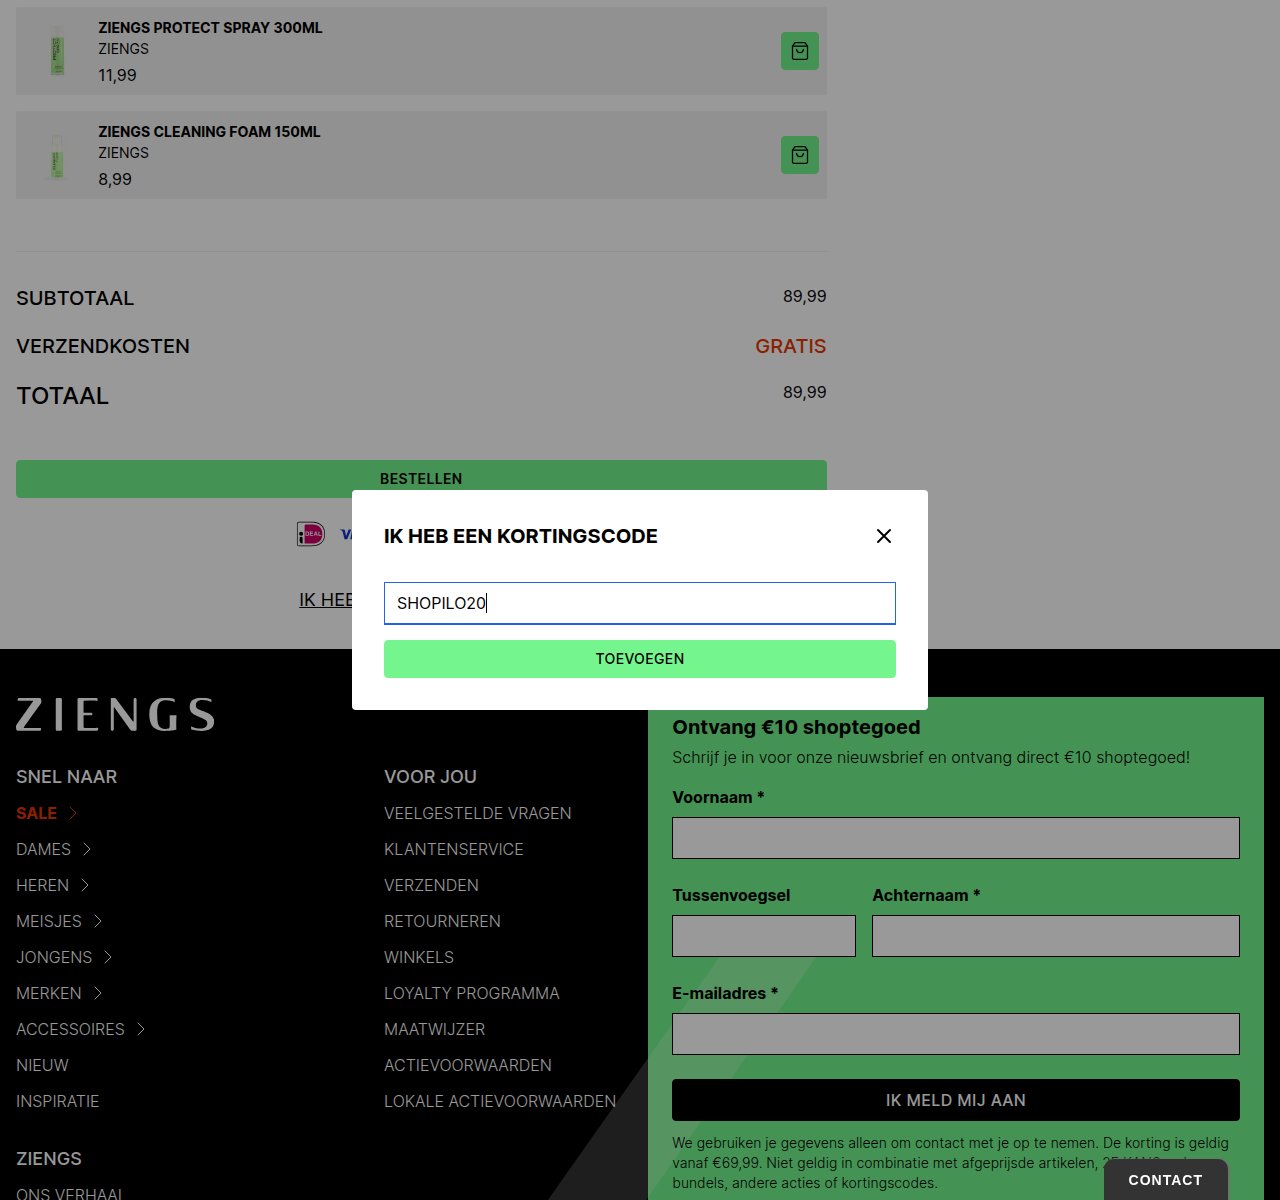
Task: Click Ik meld mij aan button
Action: (x=956, y=1100)
